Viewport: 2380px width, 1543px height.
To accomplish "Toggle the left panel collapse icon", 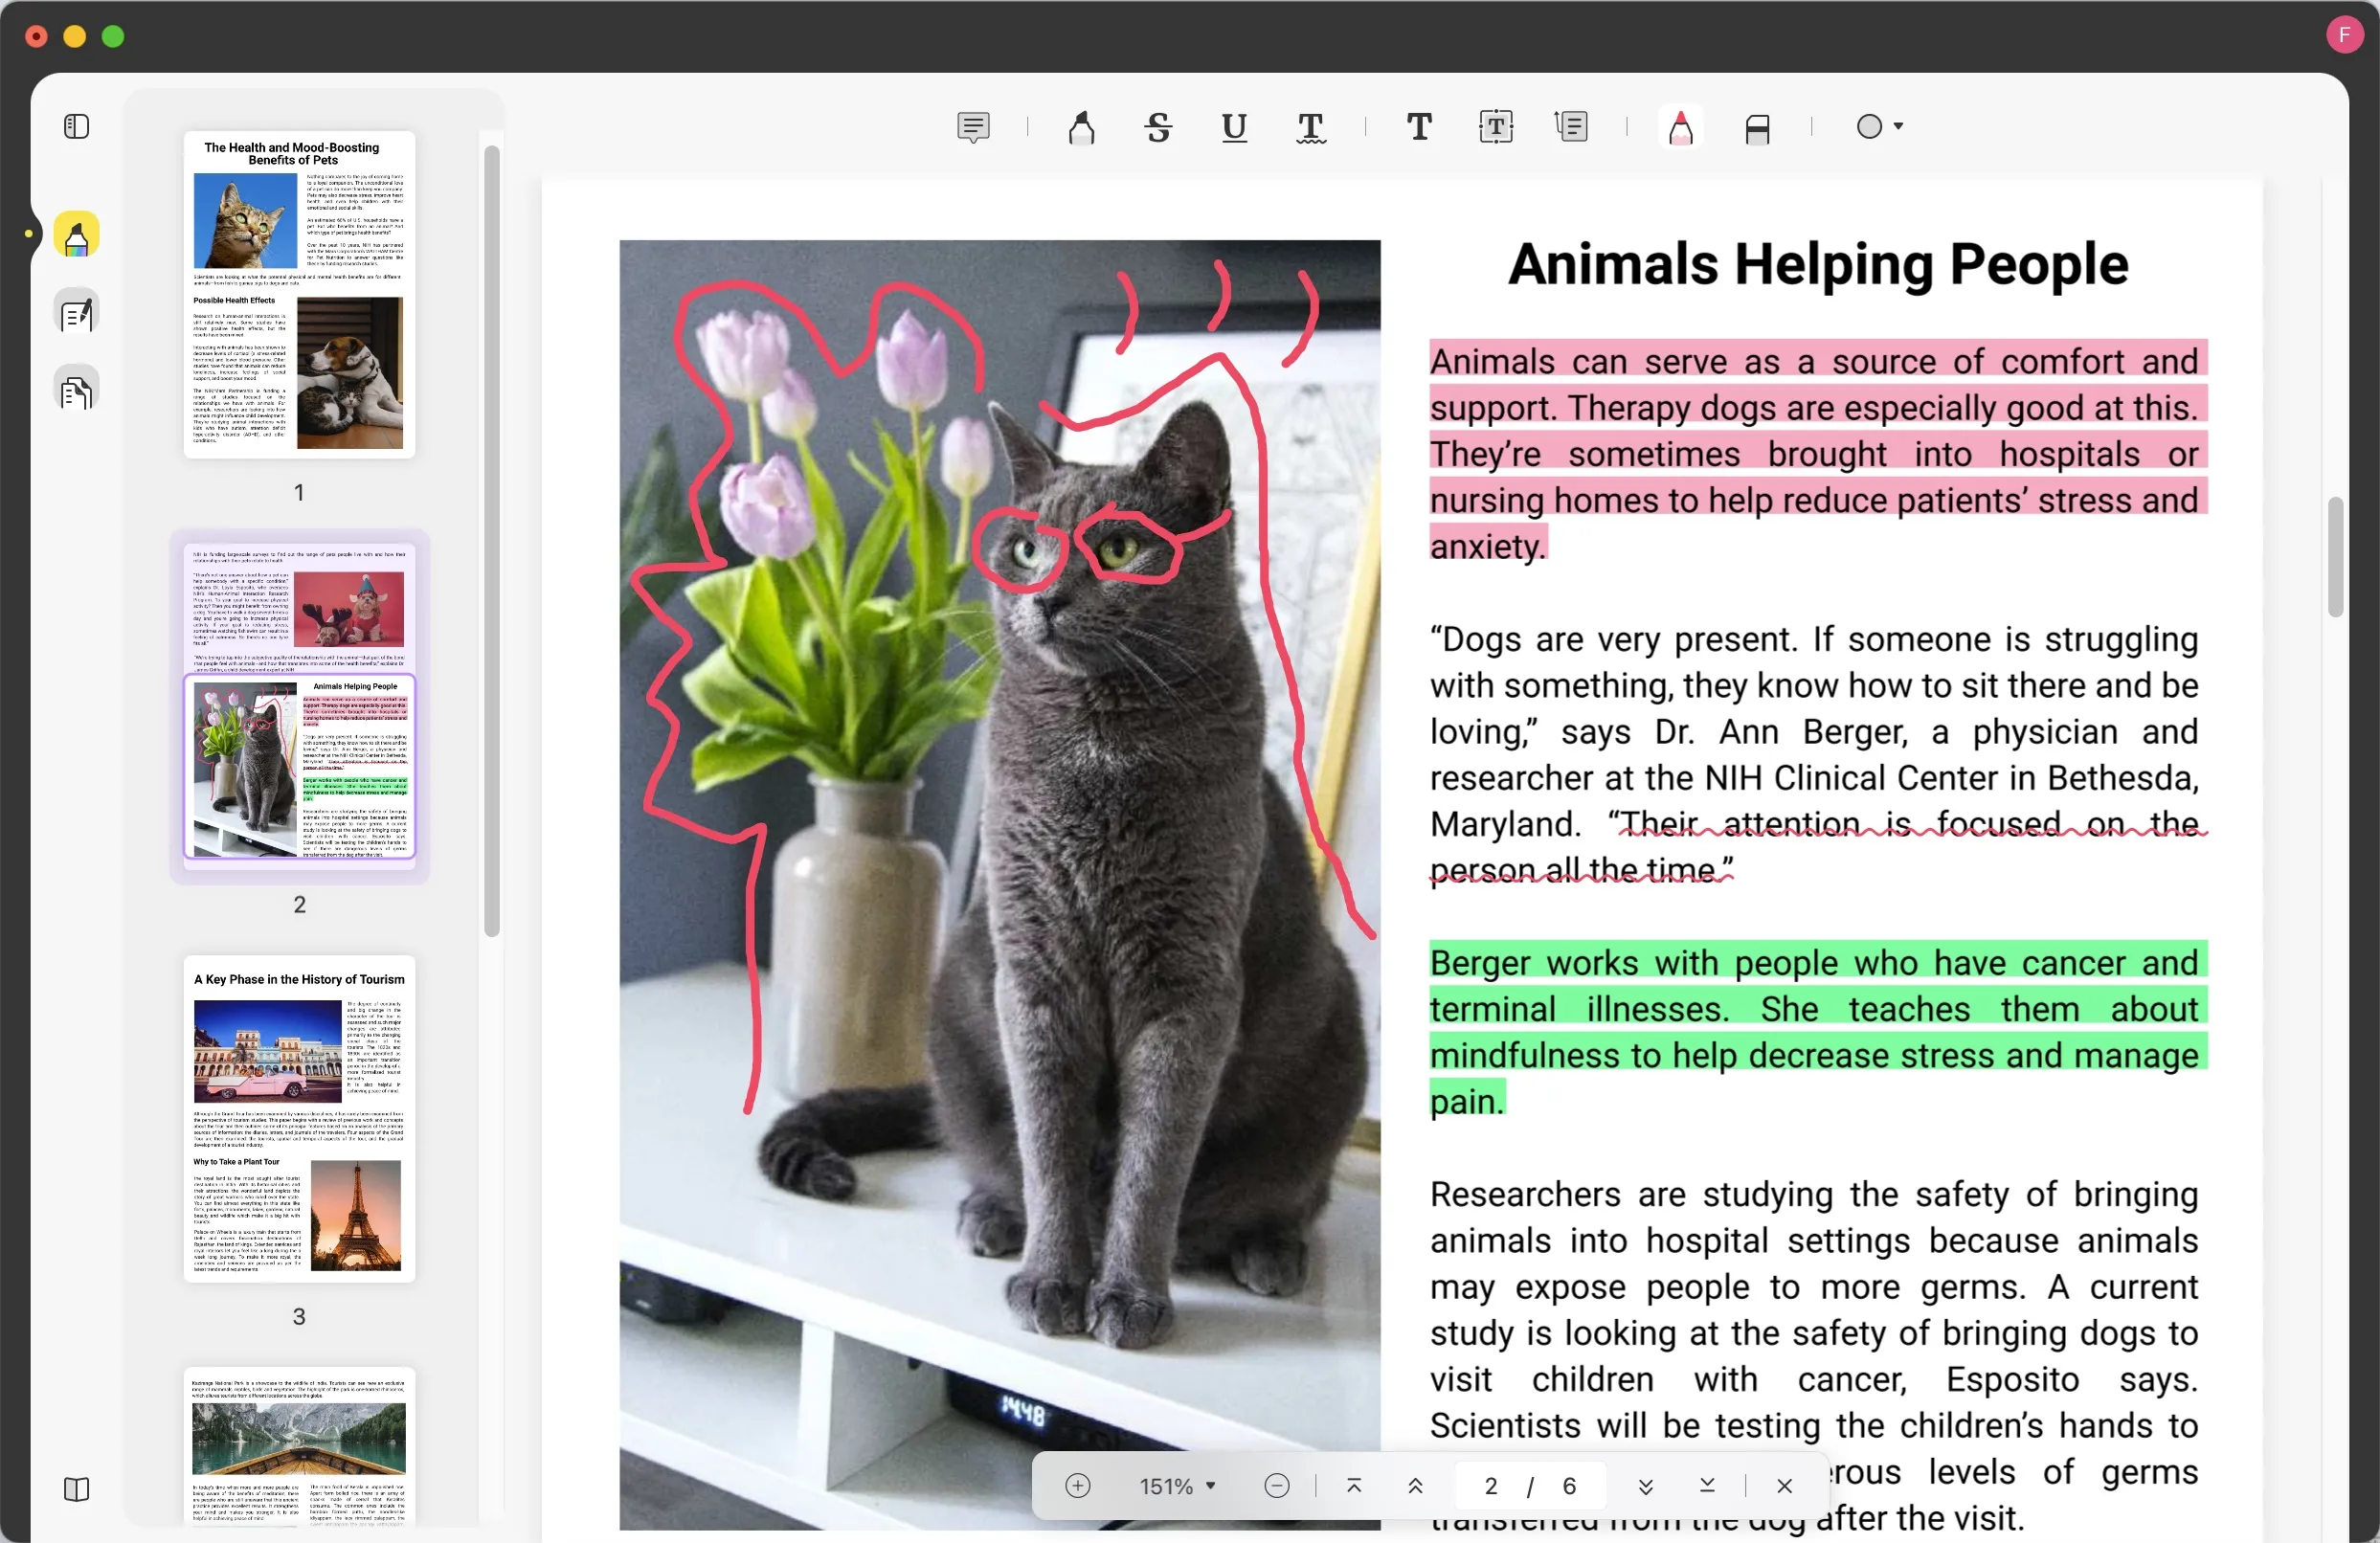I will coord(77,126).
